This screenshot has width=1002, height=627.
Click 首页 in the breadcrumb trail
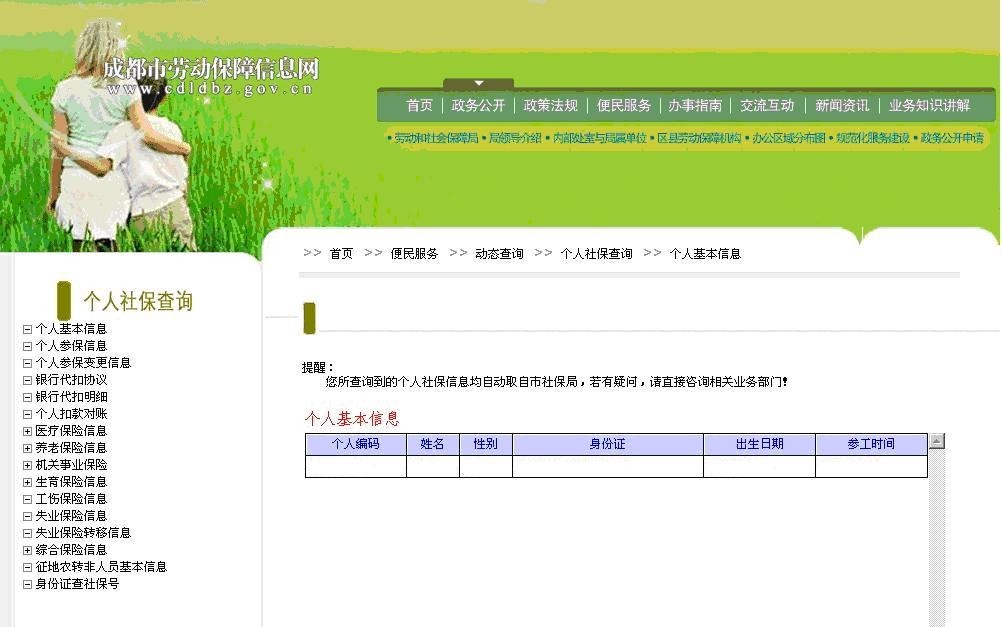click(x=340, y=253)
